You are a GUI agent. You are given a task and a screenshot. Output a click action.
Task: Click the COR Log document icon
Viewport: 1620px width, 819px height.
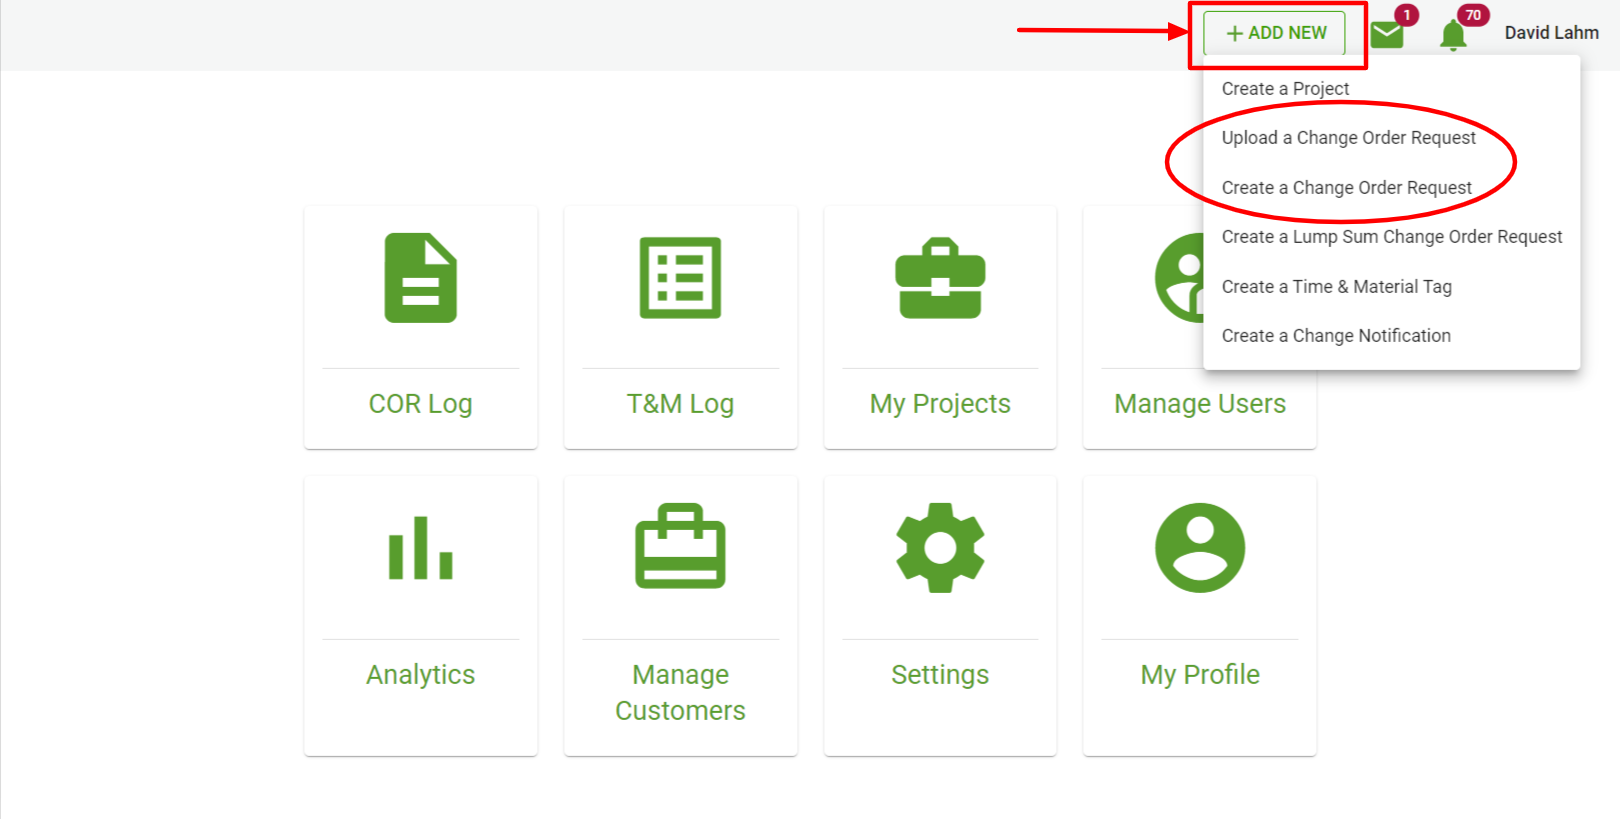point(421,278)
